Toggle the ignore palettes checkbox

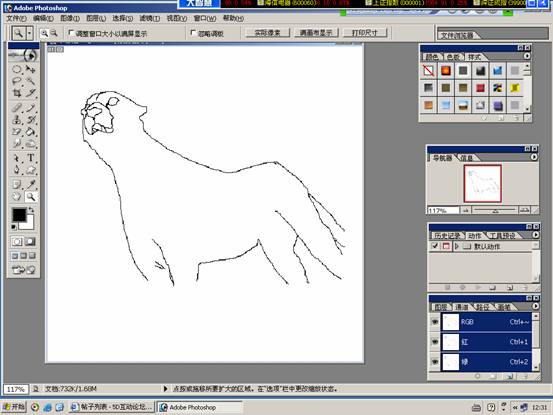coord(193,33)
